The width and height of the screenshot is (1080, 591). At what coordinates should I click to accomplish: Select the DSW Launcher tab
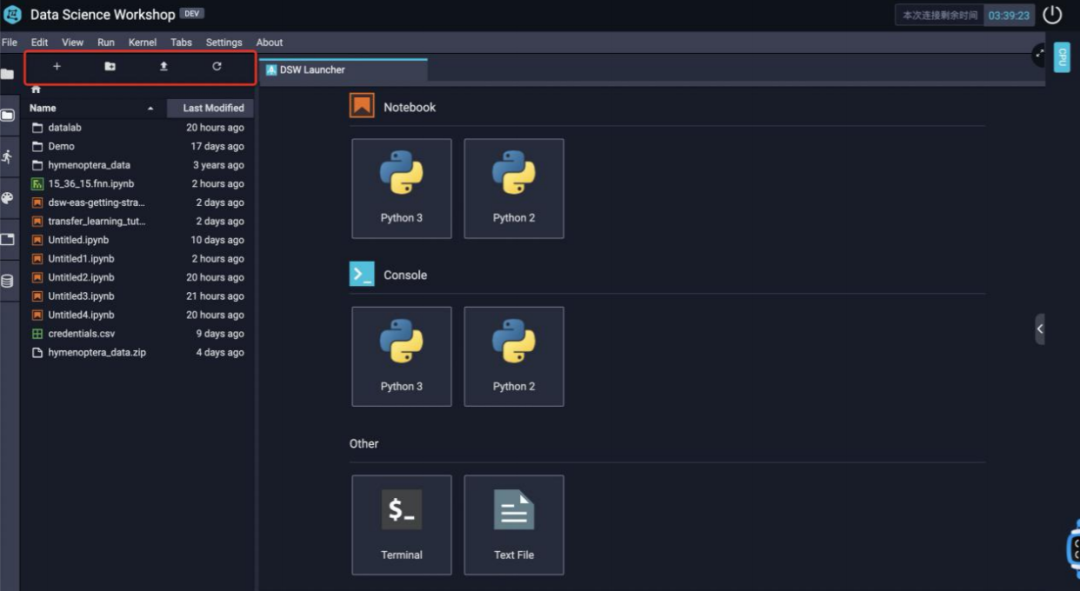[x=343, y=70]
